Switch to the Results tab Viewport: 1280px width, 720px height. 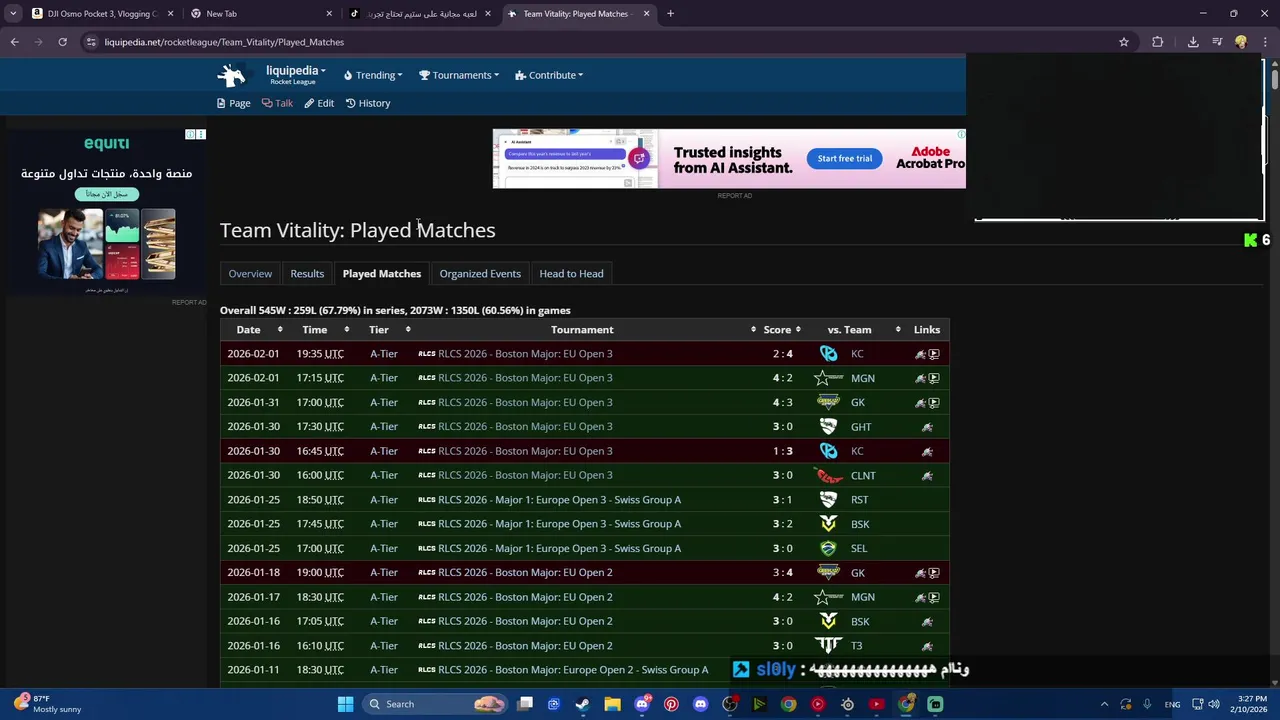tap(307, 274)
